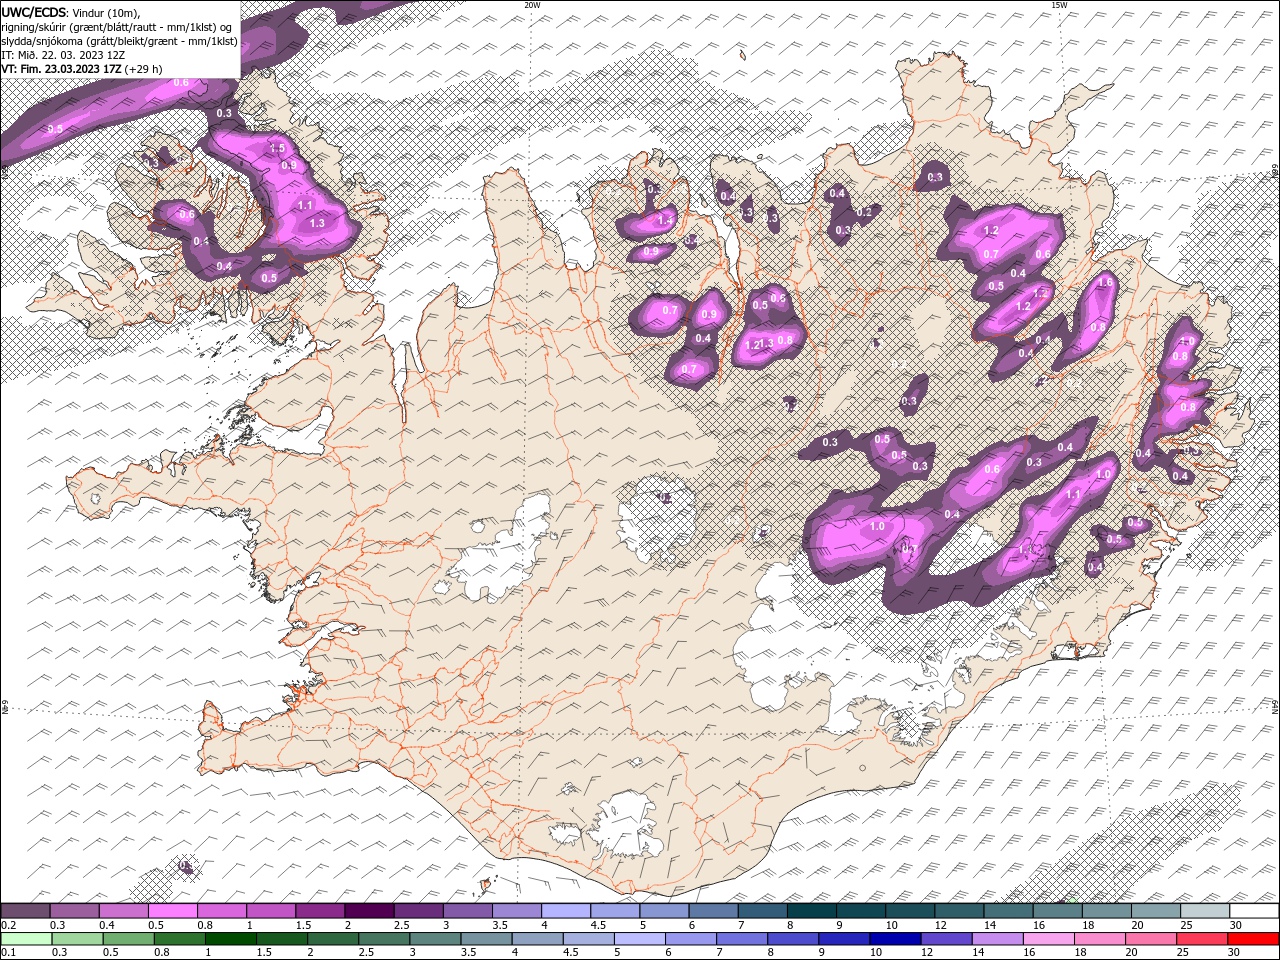The height and width of the screenshot is (960, 1280).
Task: Click the '15W' longitude label
Action: click(x=1059, y=5)
